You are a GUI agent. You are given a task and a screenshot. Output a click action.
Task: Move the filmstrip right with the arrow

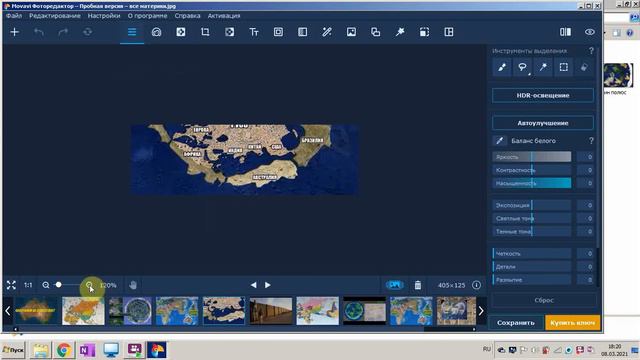pyautogui.click(x=481, y=311)
